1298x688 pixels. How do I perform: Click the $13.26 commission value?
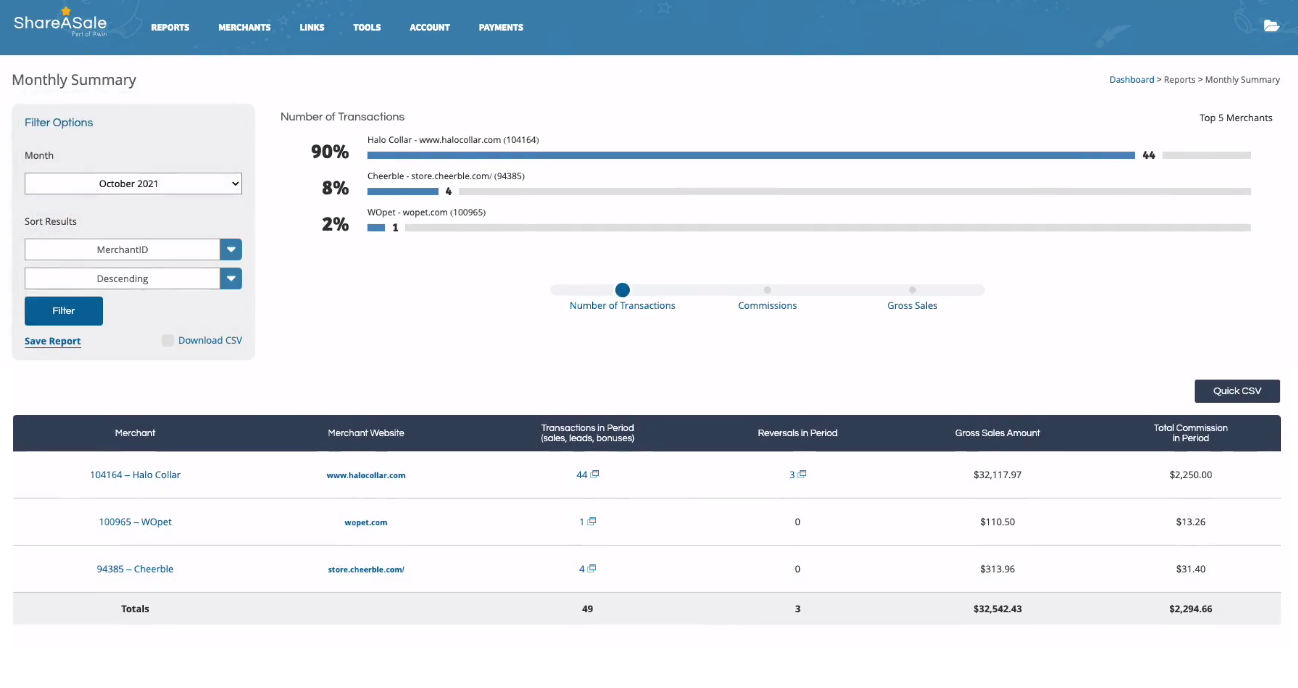pos(1190,522)
